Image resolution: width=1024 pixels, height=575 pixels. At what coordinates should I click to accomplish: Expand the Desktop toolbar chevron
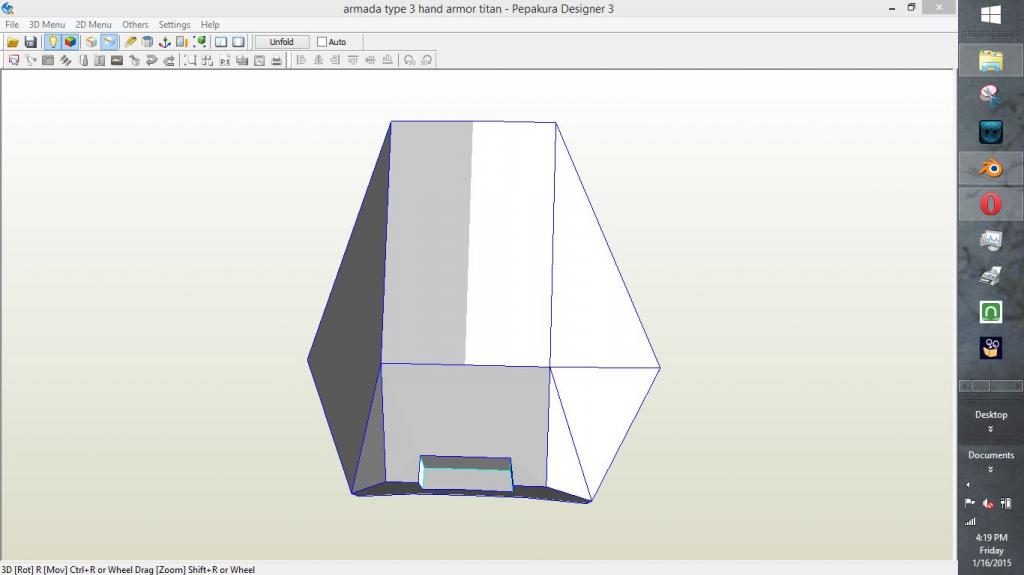(x=991, y=429)
